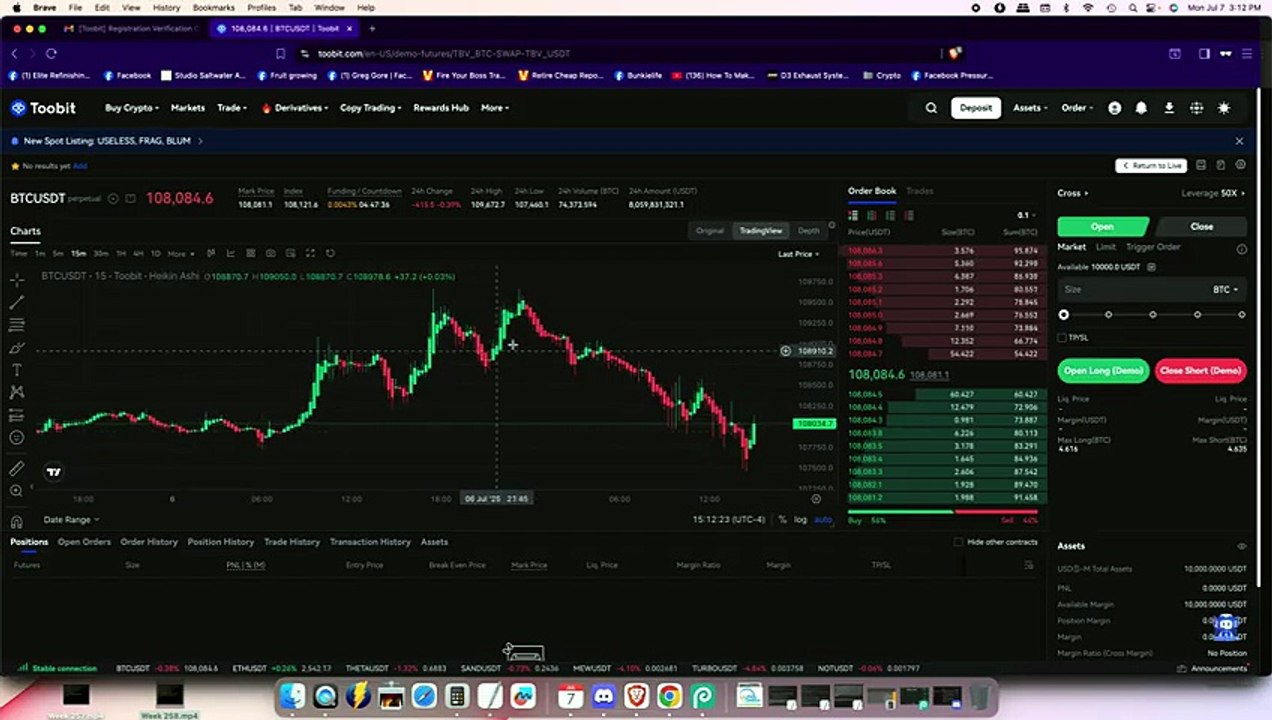Switch to the Limit order tab
The image size is (1272, 720).
click(x=1105, y=247)
